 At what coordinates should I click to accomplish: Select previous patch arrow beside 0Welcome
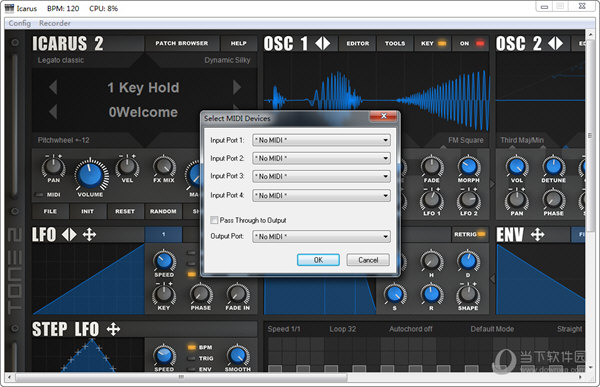53,112
